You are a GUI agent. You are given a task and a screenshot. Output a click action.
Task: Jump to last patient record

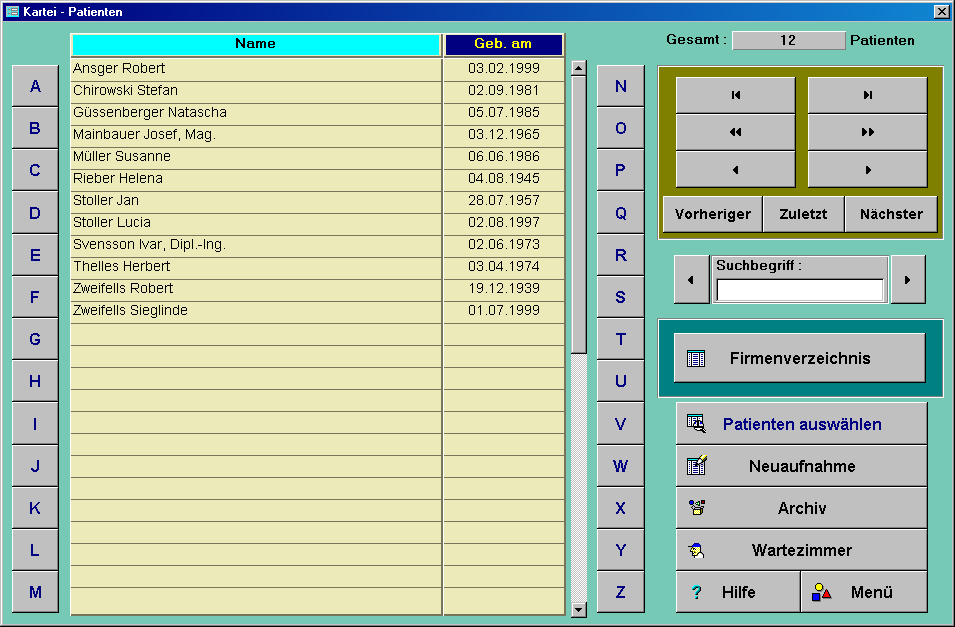point(867,95)
